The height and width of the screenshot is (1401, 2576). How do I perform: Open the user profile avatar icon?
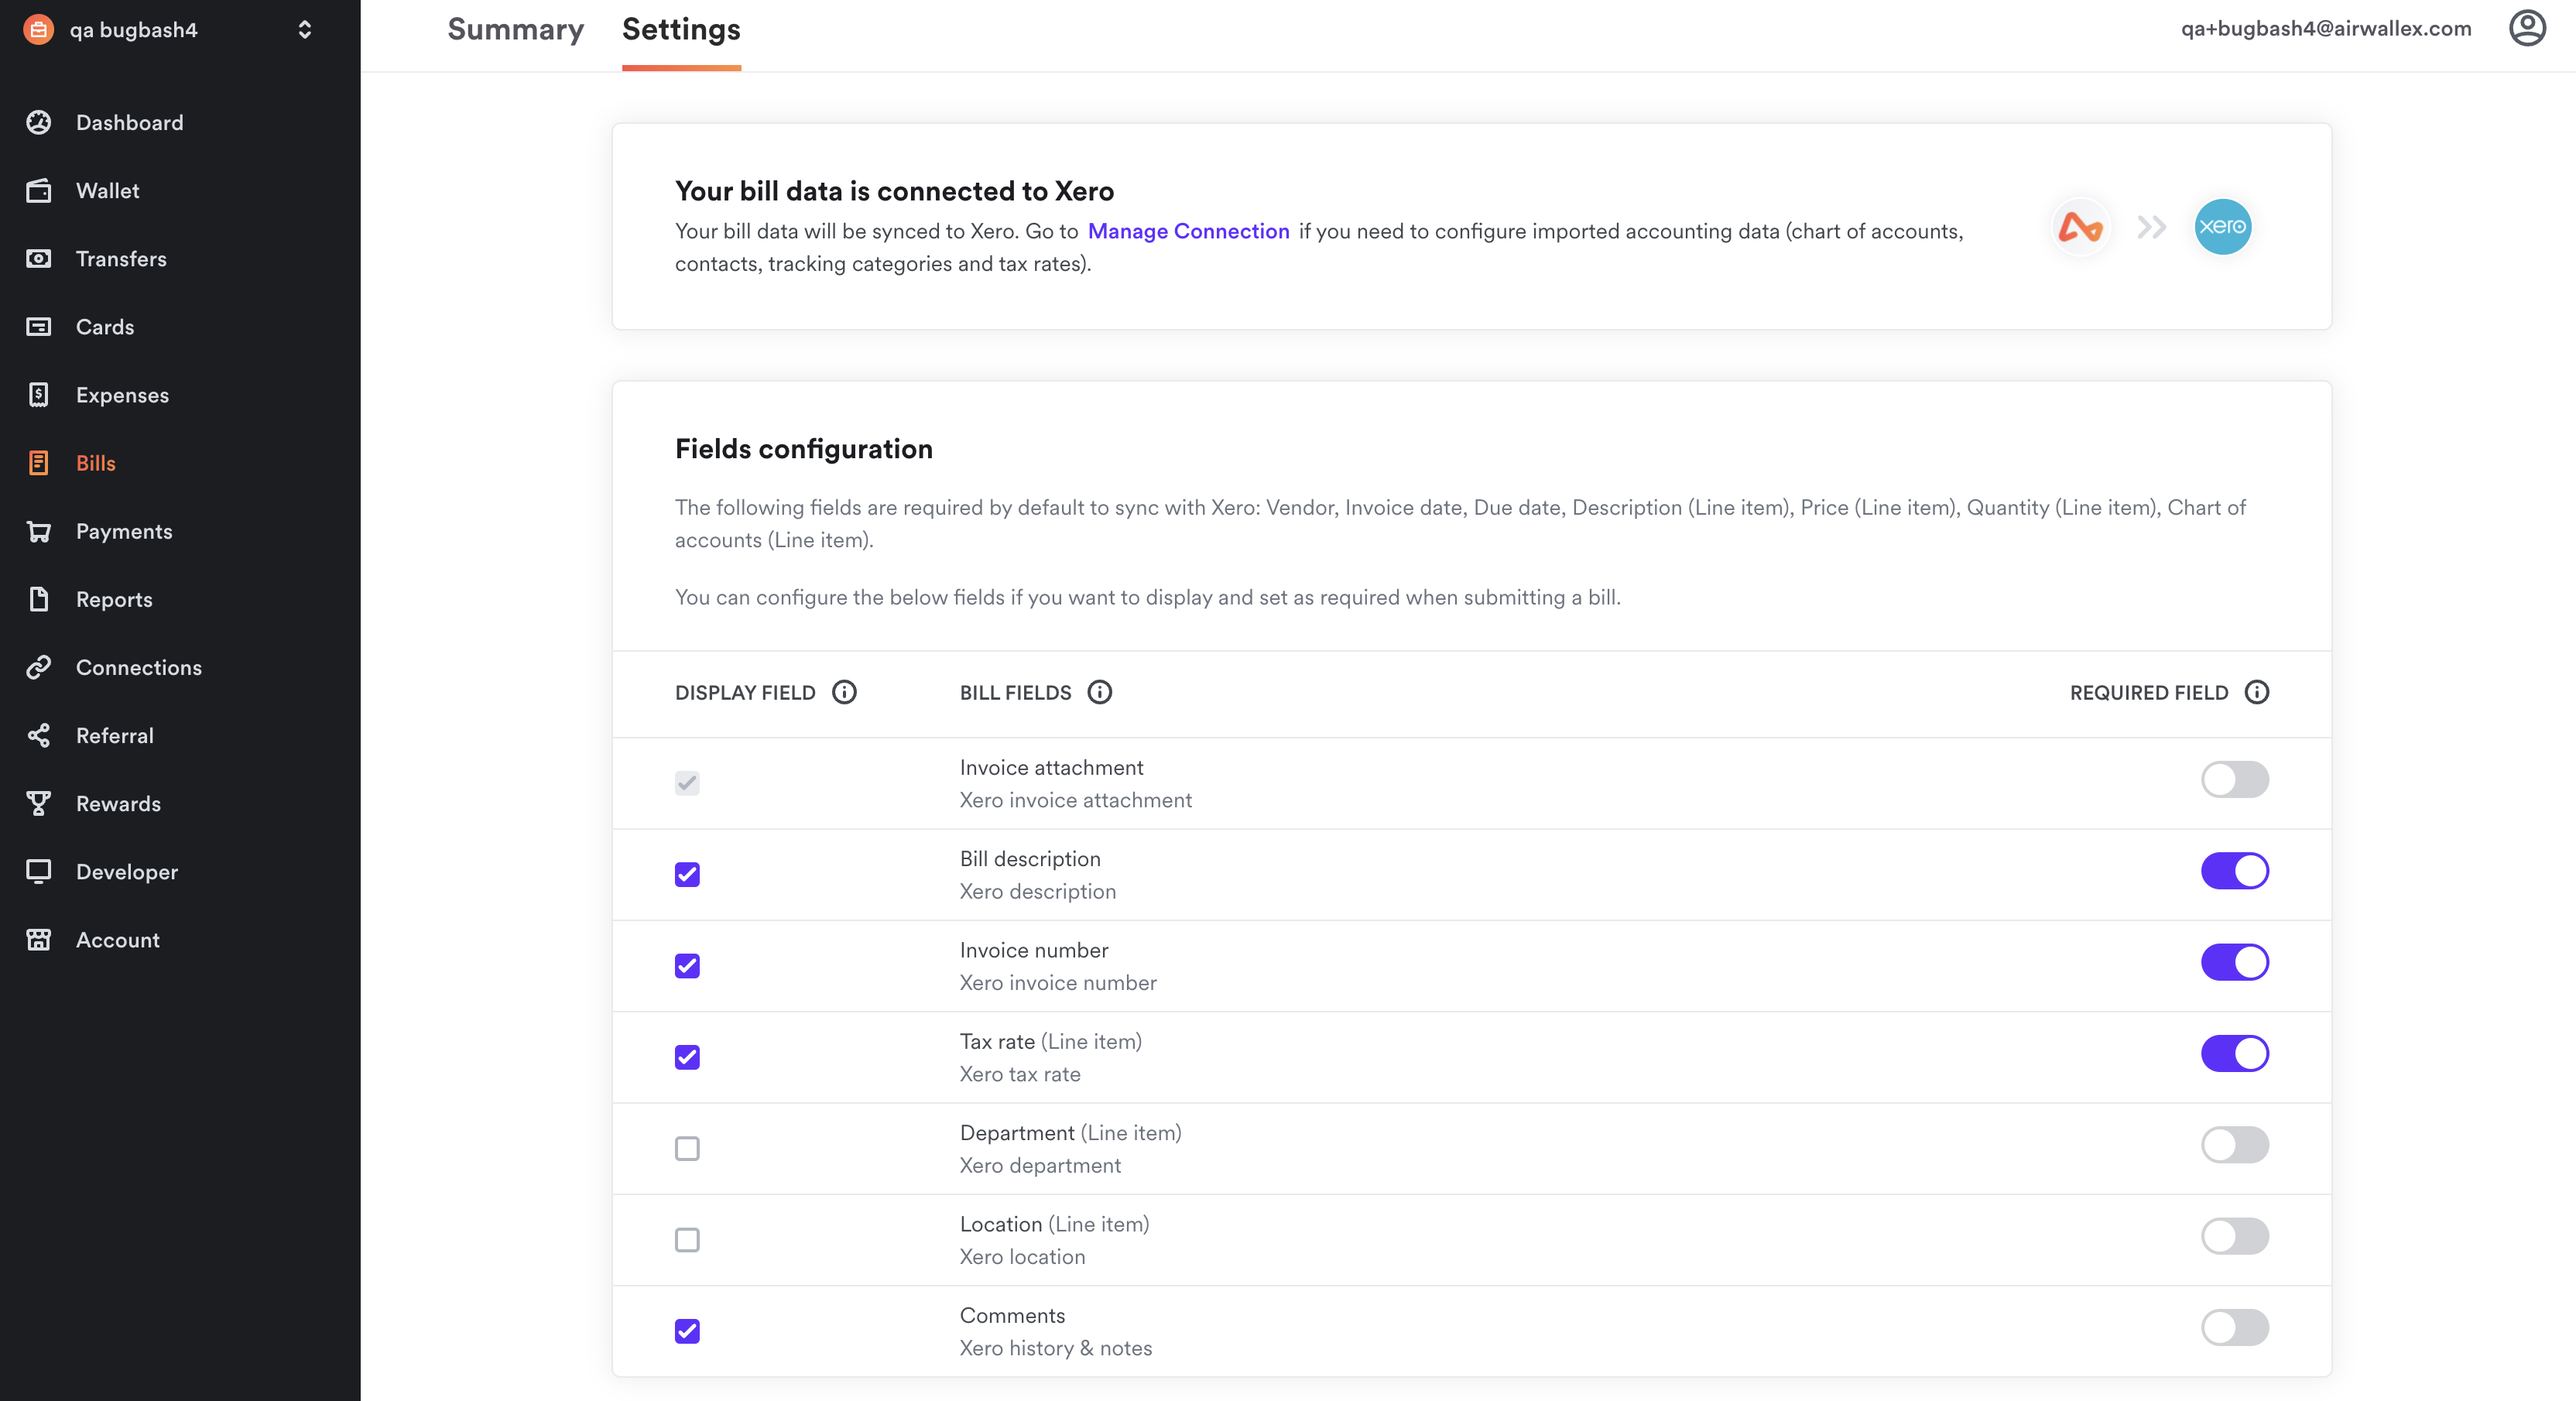(2527, 28)
